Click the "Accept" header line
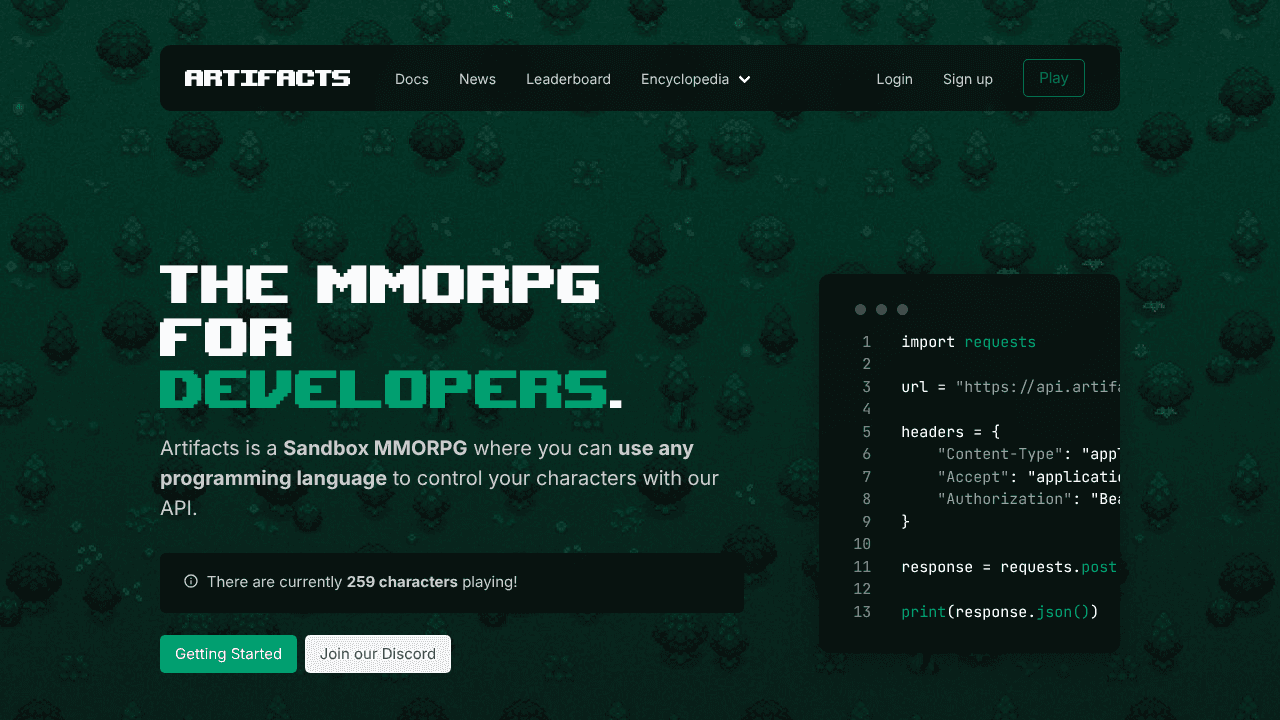 pos(1027,477)
